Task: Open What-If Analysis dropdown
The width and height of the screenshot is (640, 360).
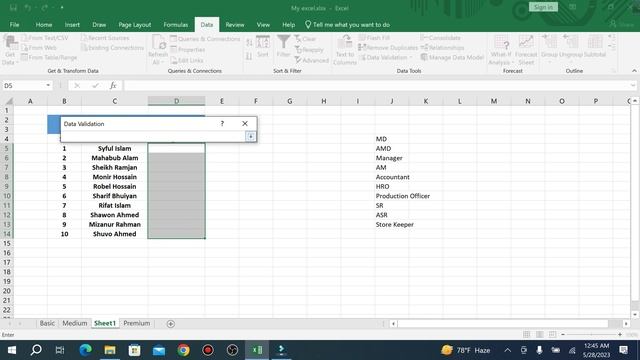Action: 501,50
